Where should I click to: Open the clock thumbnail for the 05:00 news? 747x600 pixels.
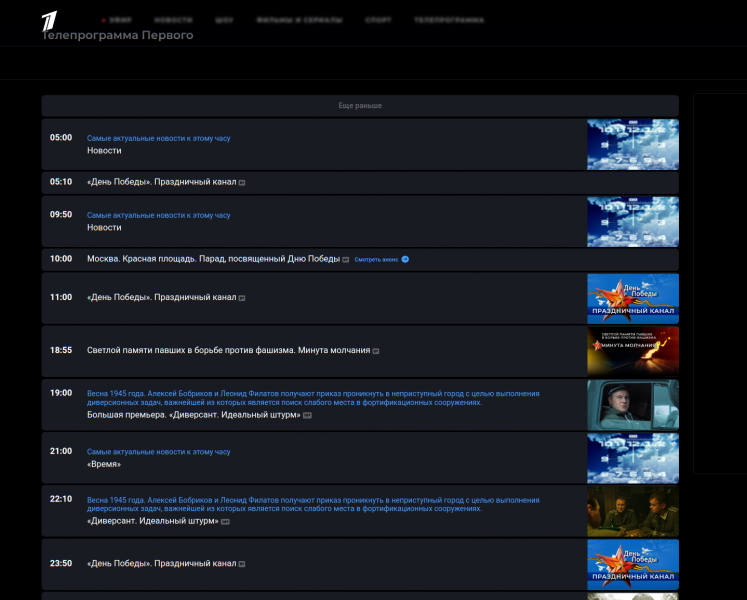coord(633,144)
